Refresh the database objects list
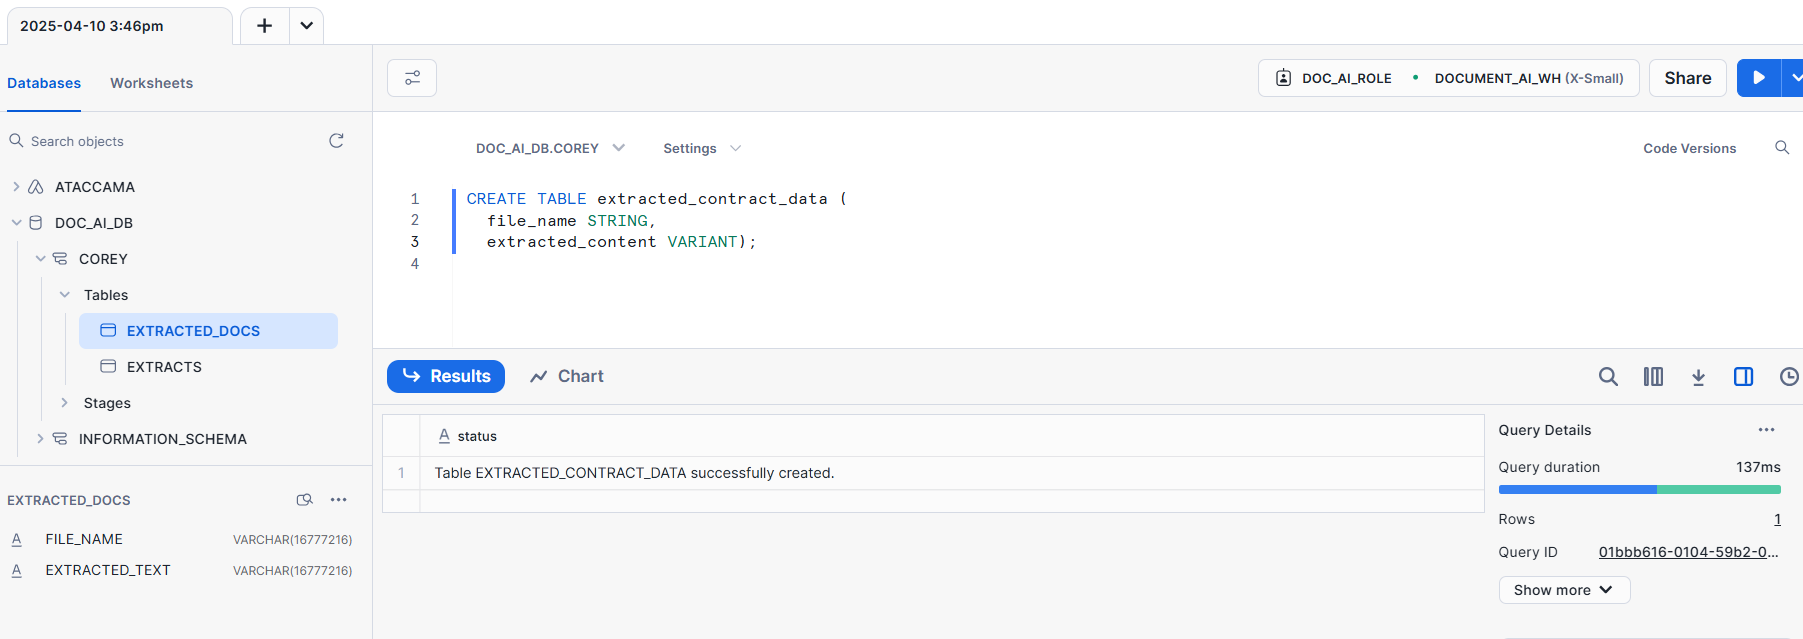This screenshot has height=639, width=1803. (x=336, y=141)
